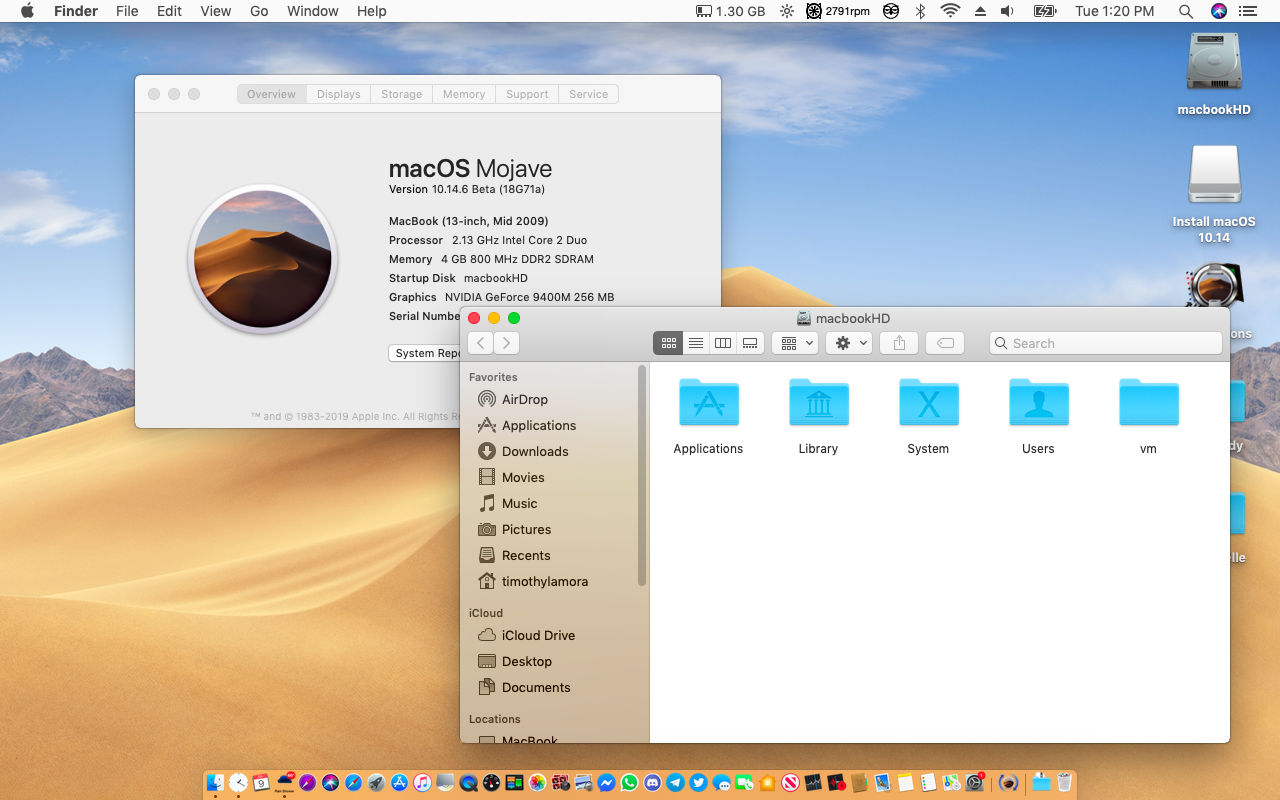
Task: Open WhatsApp from the Dock
Action: [x=629, y=782]
